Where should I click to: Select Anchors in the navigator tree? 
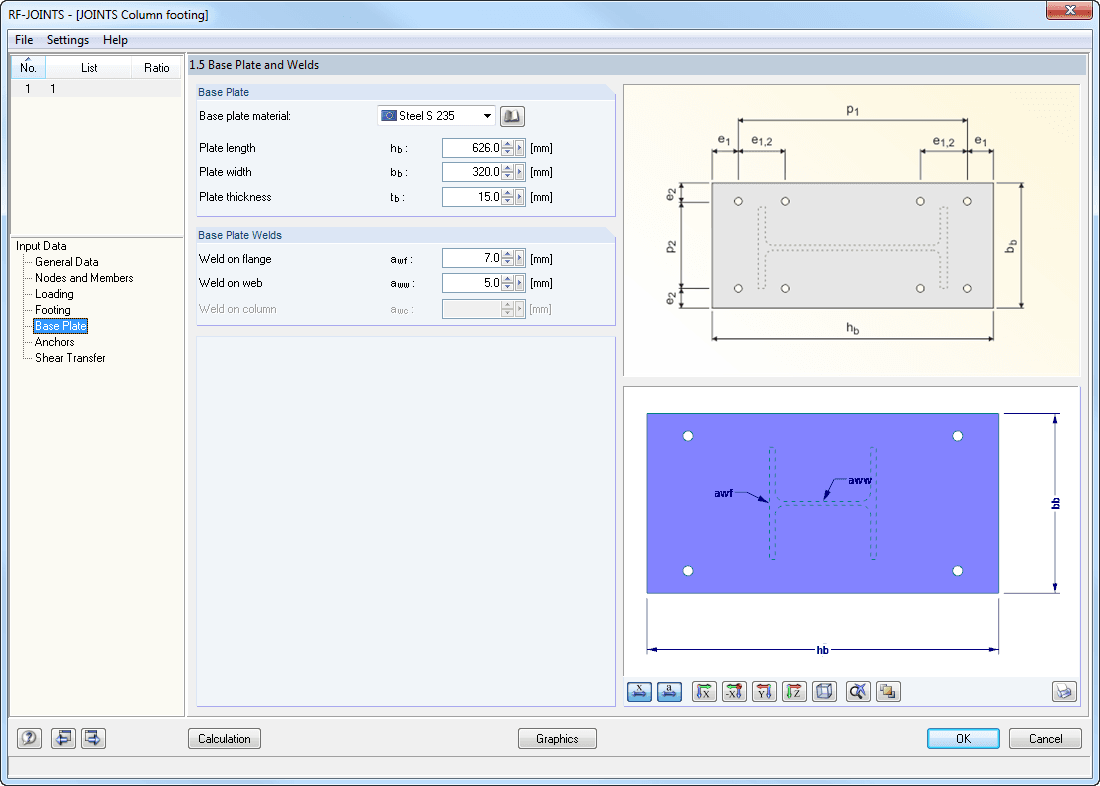click(55, 342)
